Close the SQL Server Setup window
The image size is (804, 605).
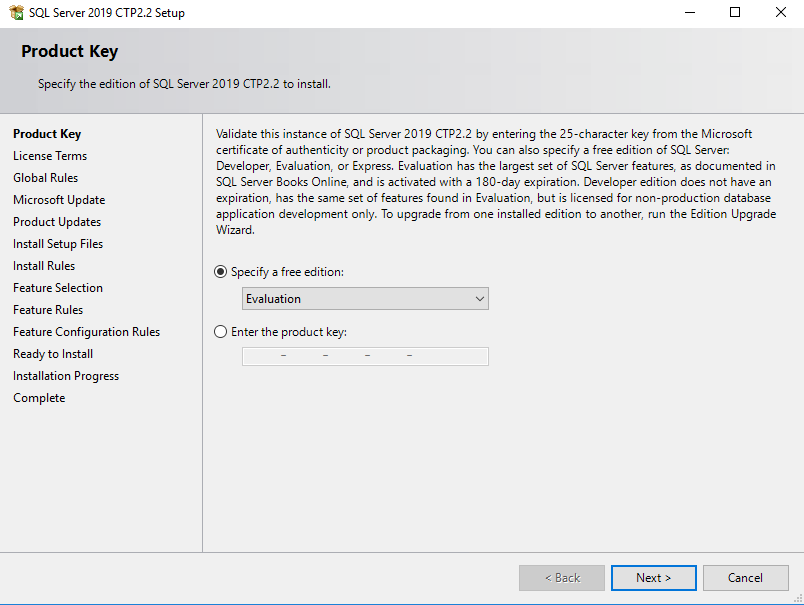pyautogui.click(x=780, y=12)
